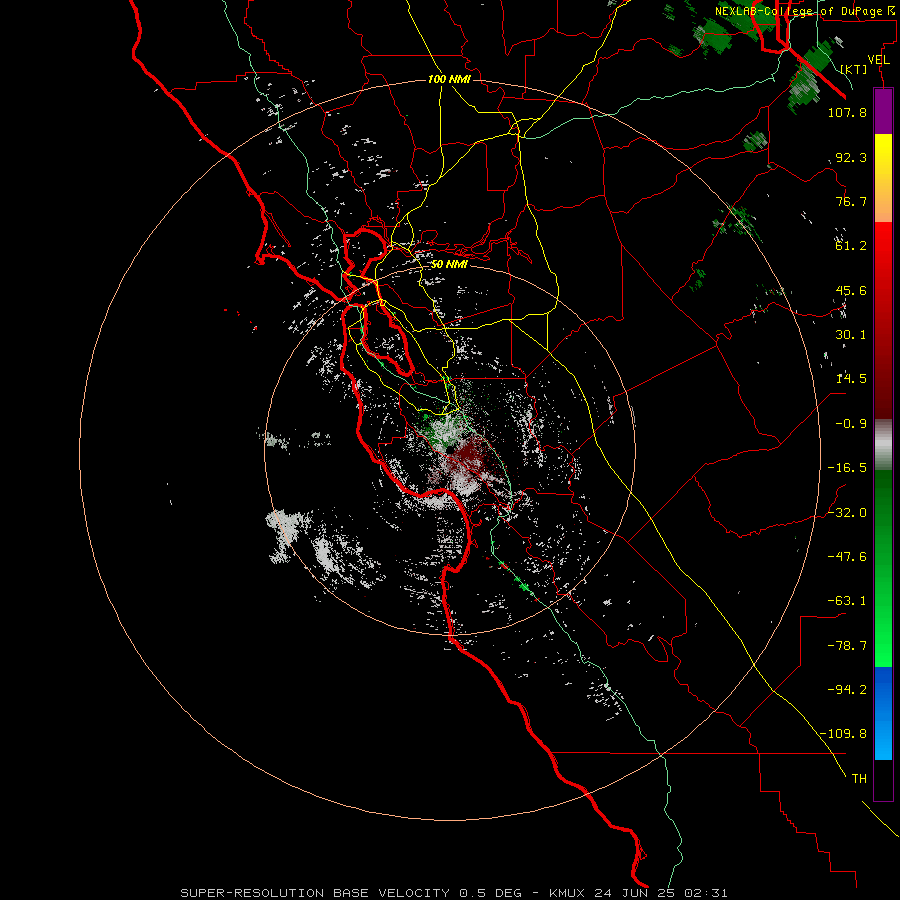Pick the red segment of velocity scale
This screenshot has width=900, height=900.
tap(883, 320)
